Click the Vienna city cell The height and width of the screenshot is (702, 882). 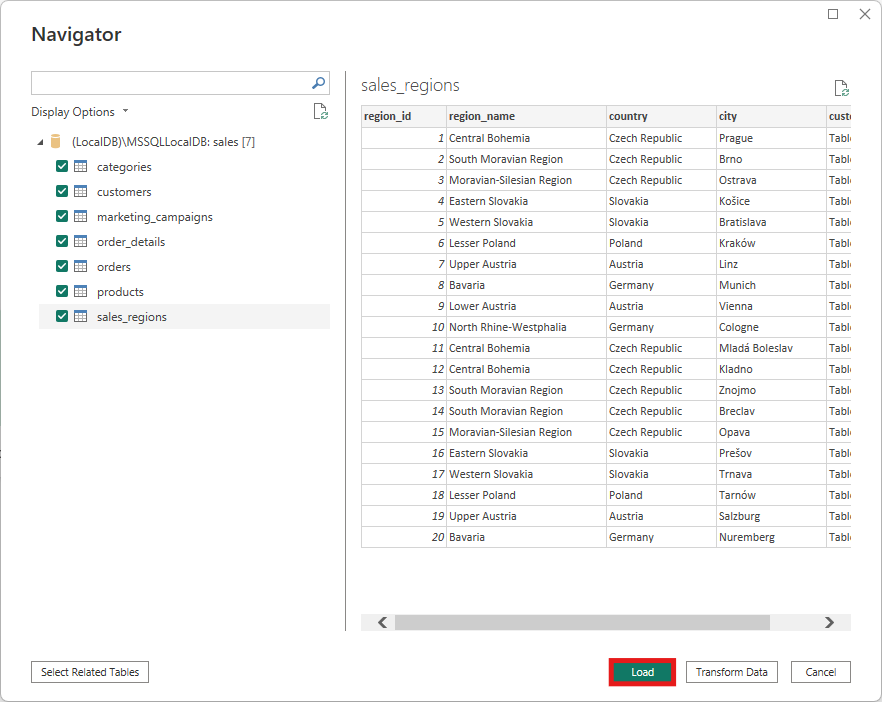click(x=771, y=306)
